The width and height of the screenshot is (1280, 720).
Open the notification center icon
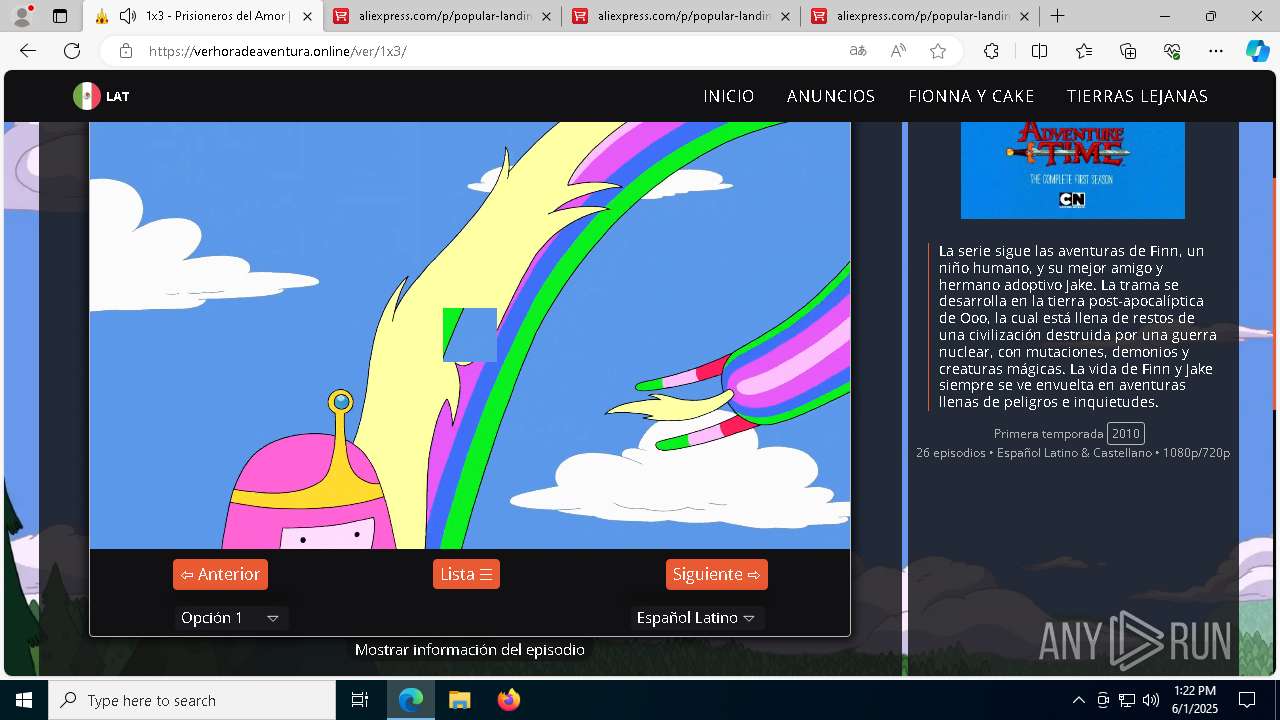1248,700
